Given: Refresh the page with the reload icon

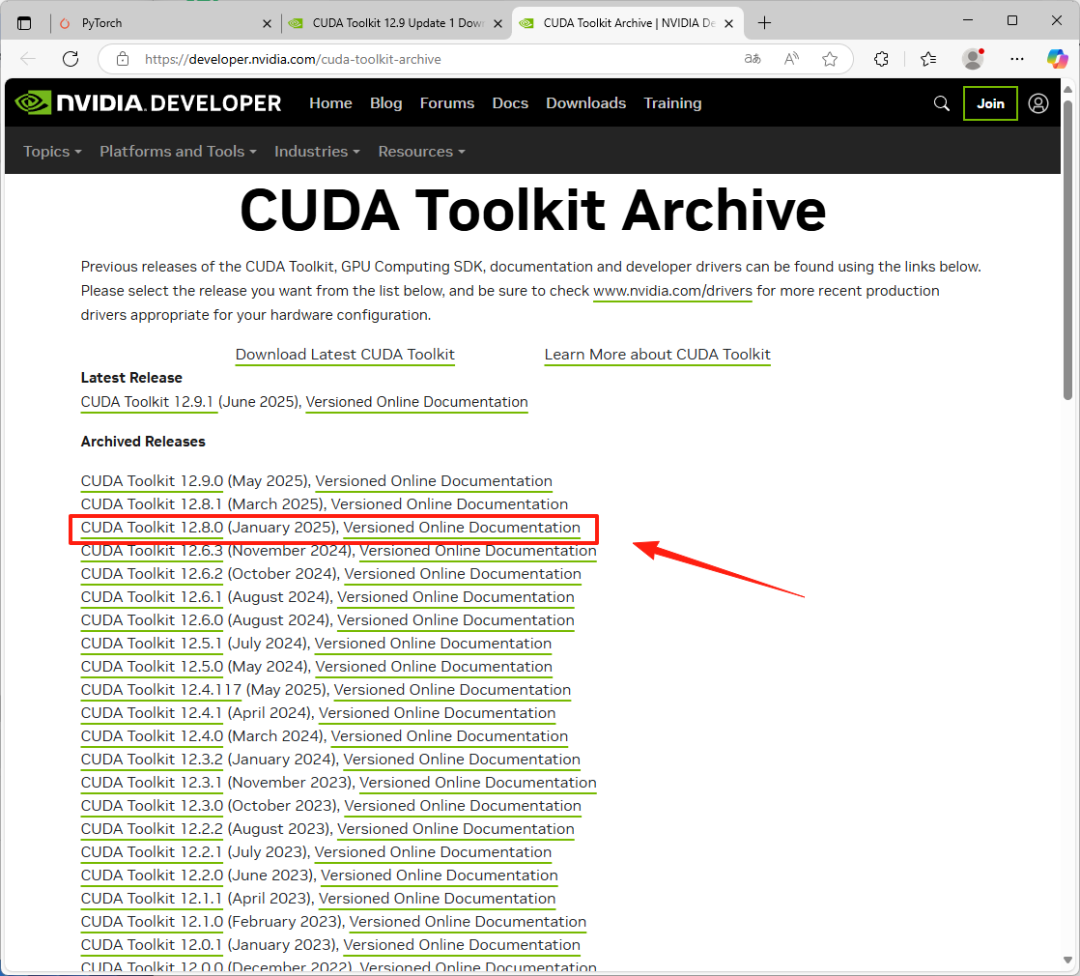Looking at the screenshot, I should [x=70, y=59].
